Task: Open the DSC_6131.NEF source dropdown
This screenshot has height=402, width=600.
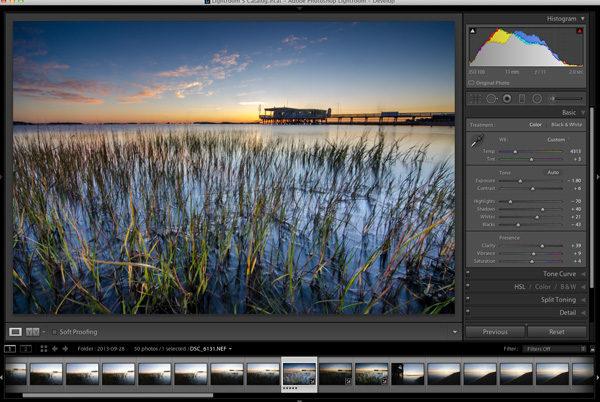Action: (211, 349)
